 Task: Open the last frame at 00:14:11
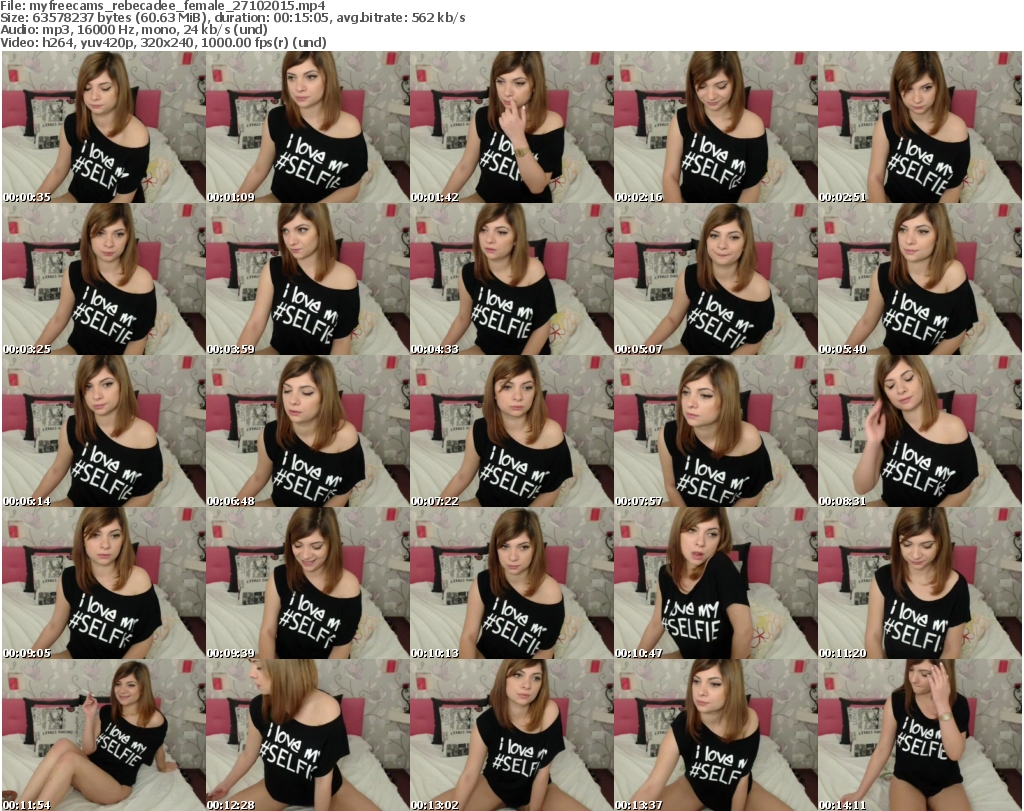pos(919,735)
